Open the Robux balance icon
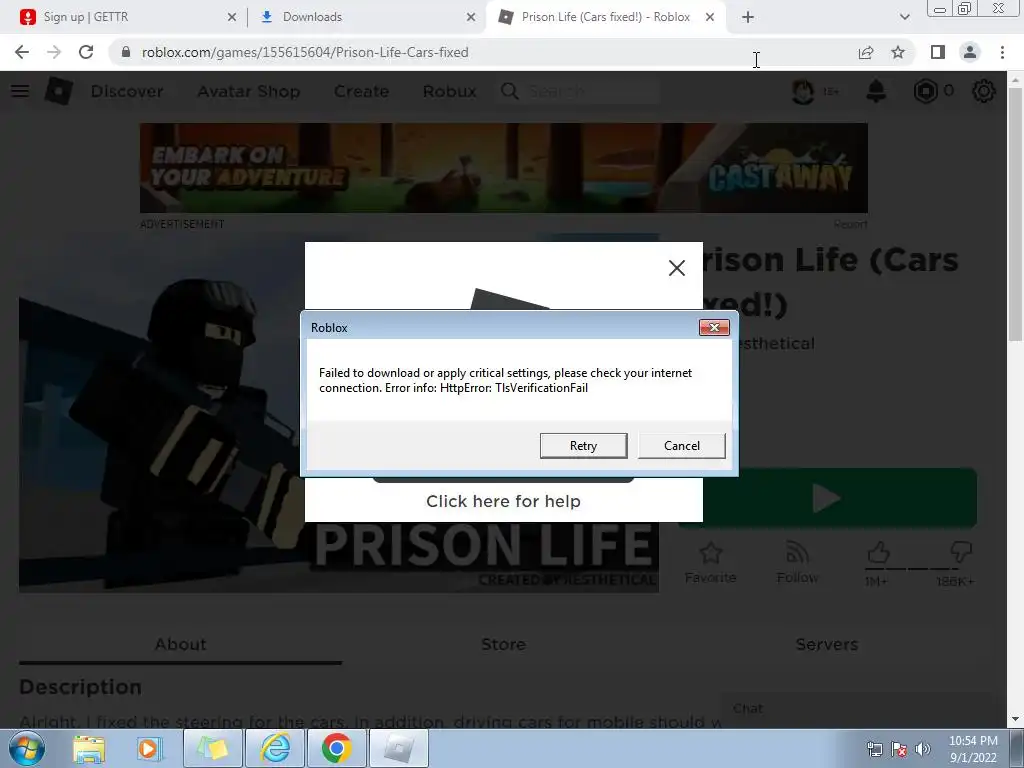Screen dimensions: 1024x768 [925, 91]
